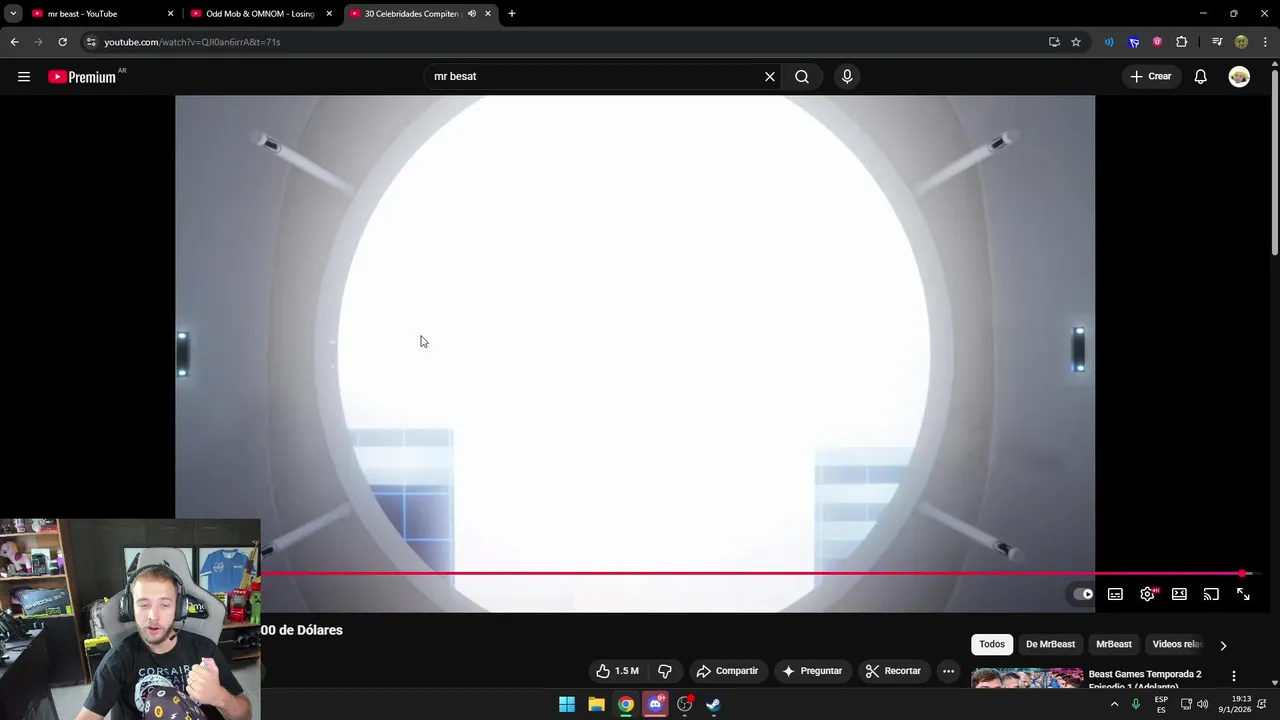Viewport: 1280px width, 720px height.
Task: Cast the video with the cast icon
Action: coord(1211,594)
